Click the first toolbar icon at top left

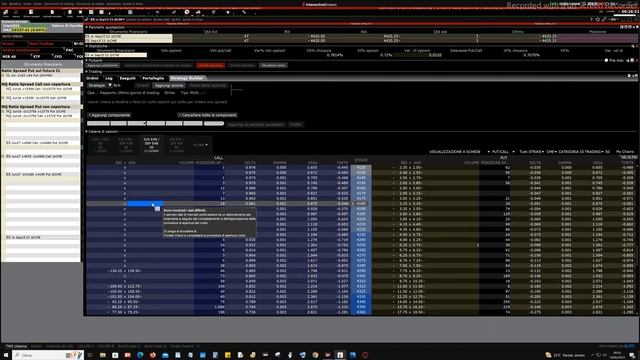click(x=6, y=13)
